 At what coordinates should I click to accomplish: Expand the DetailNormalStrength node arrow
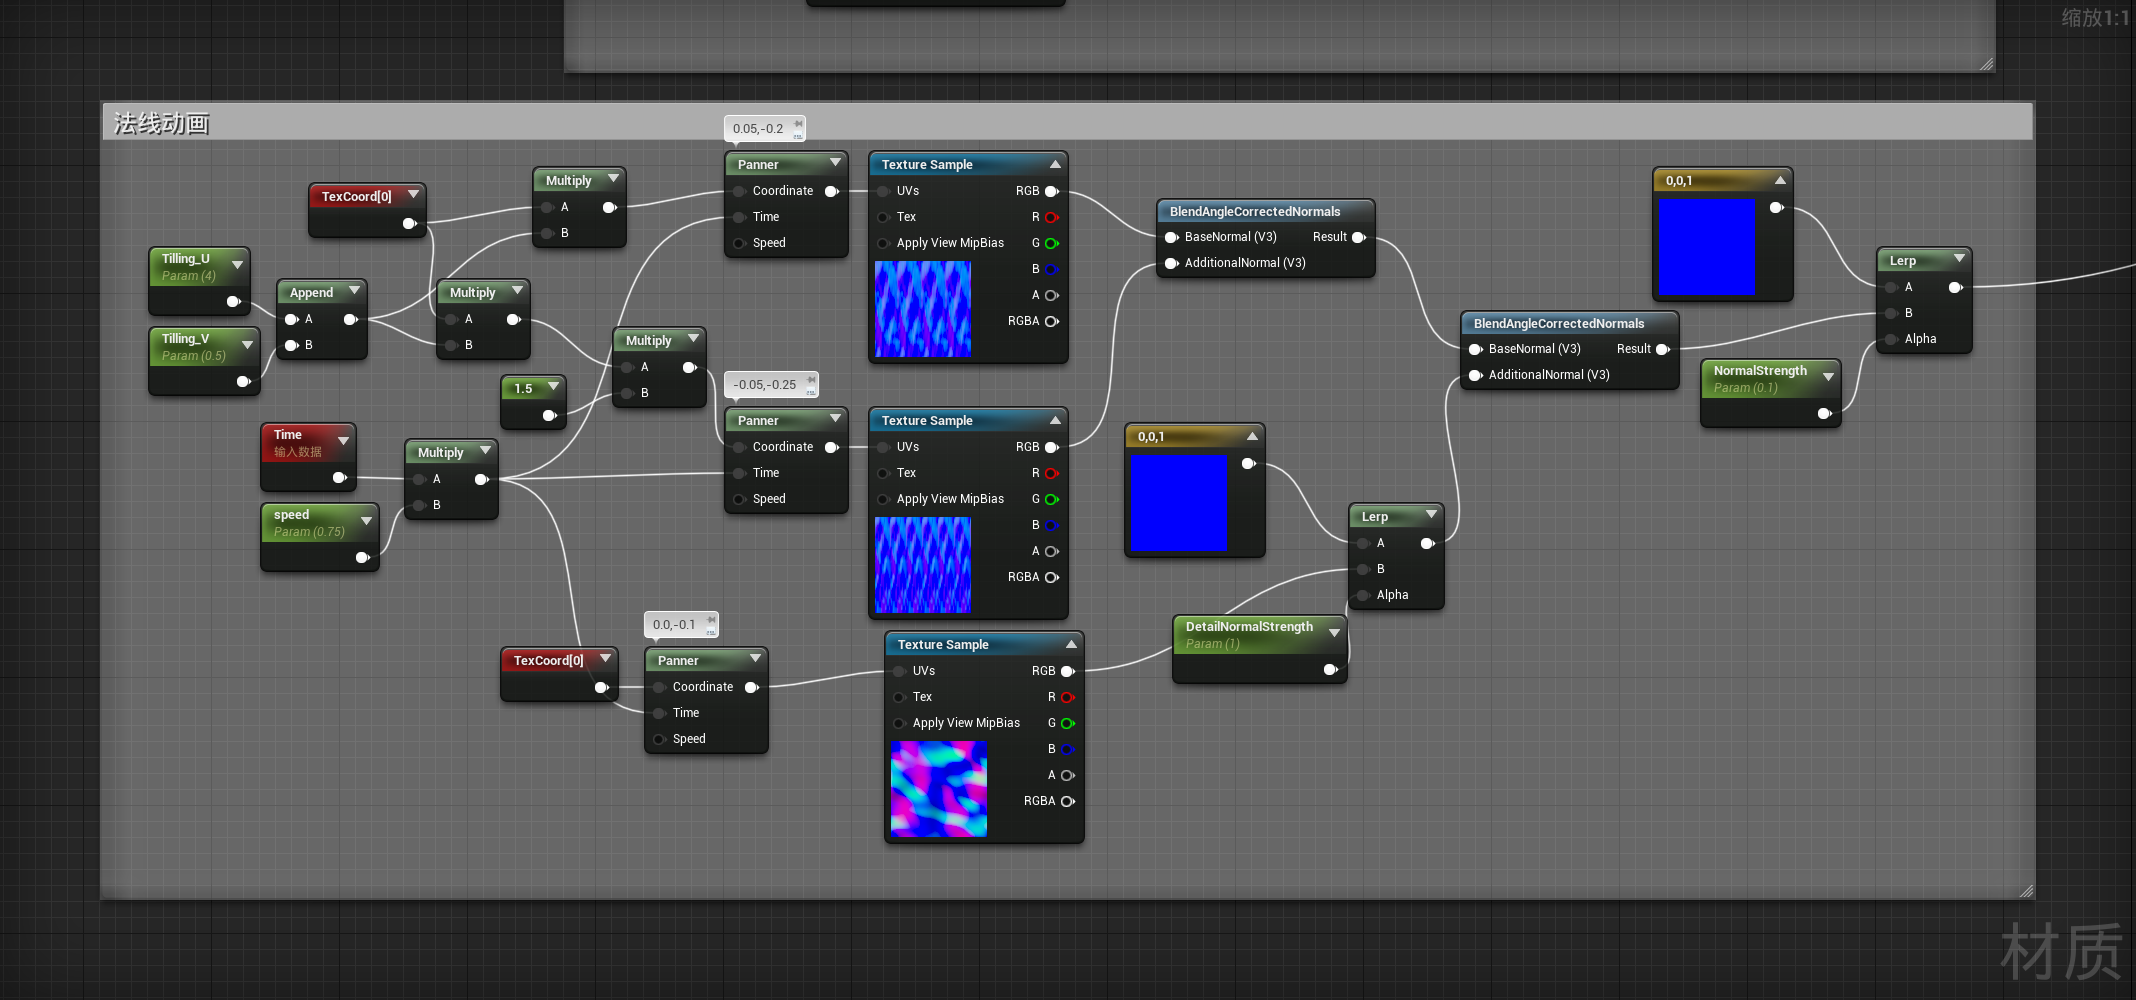point(1334,633)
